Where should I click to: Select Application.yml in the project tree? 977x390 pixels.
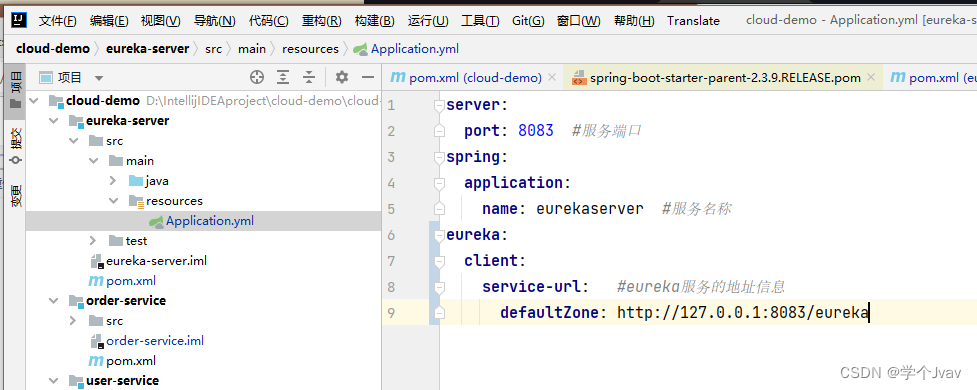click(x=210, y=221)
